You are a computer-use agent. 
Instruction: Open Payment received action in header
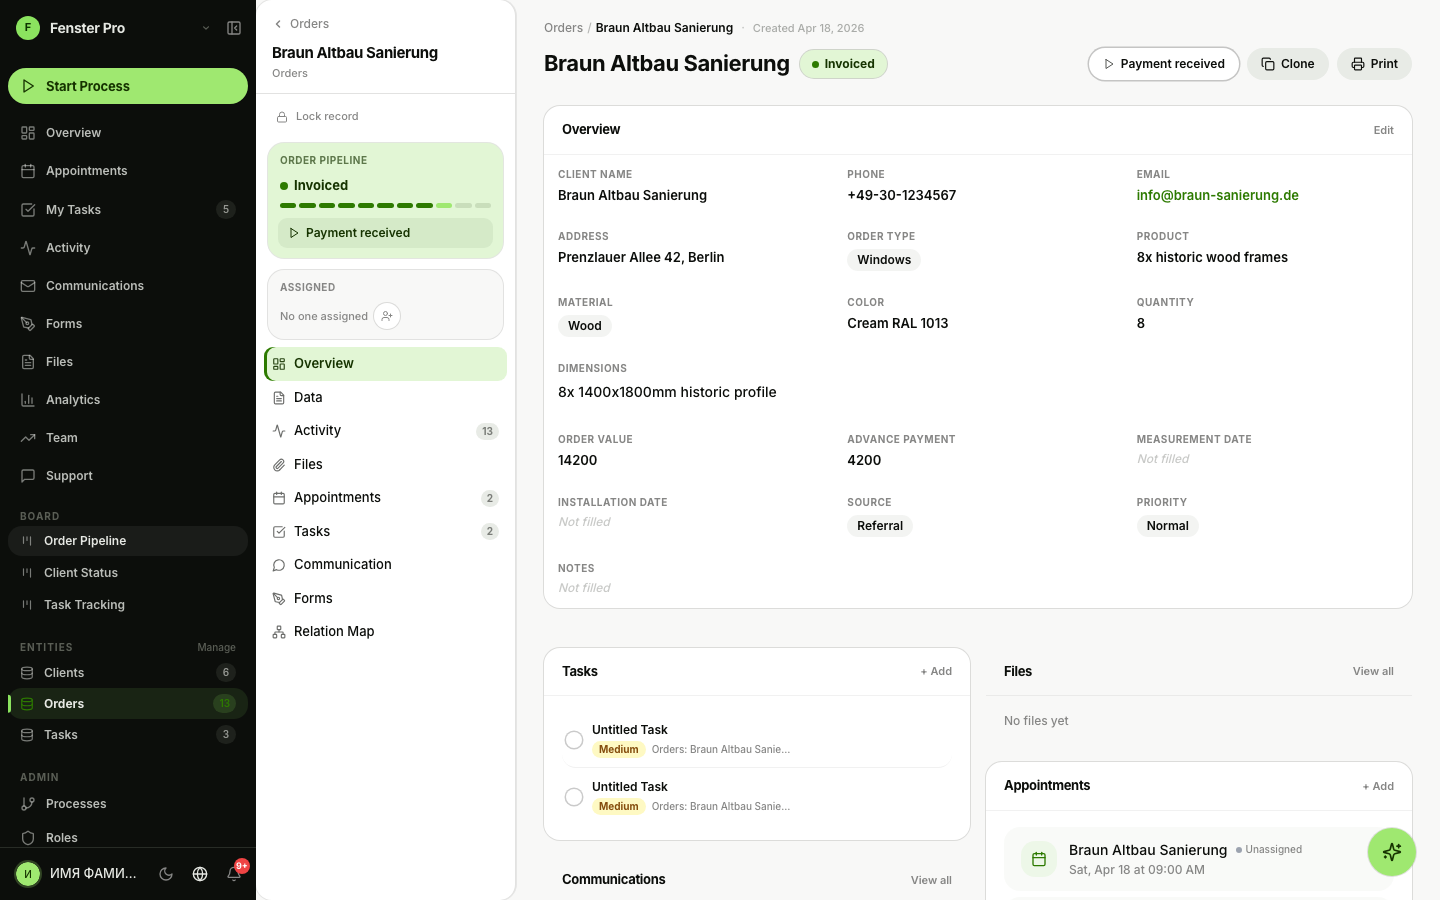pyautogui.click(x=1163, y=64)
